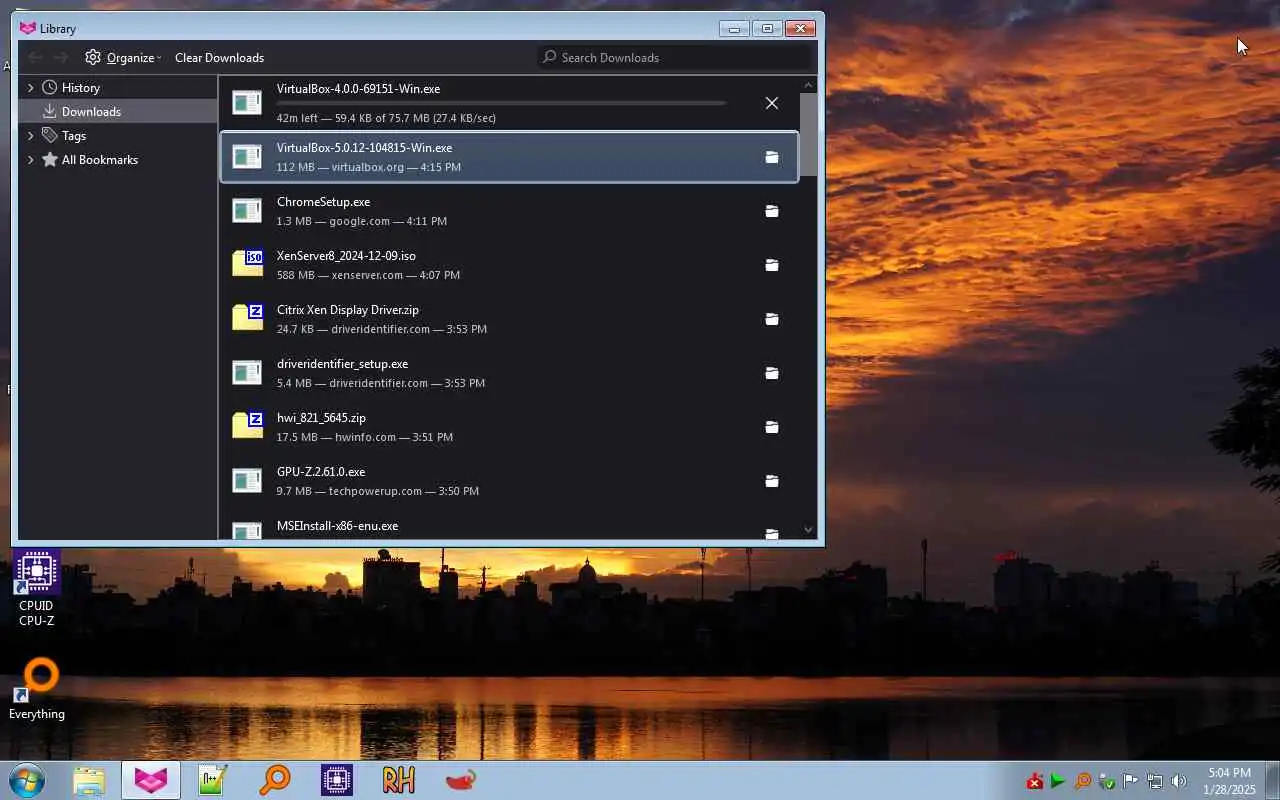Select hwi_821_5645.zip entry
Screen dimensions: 1280x800
[509, 427]
